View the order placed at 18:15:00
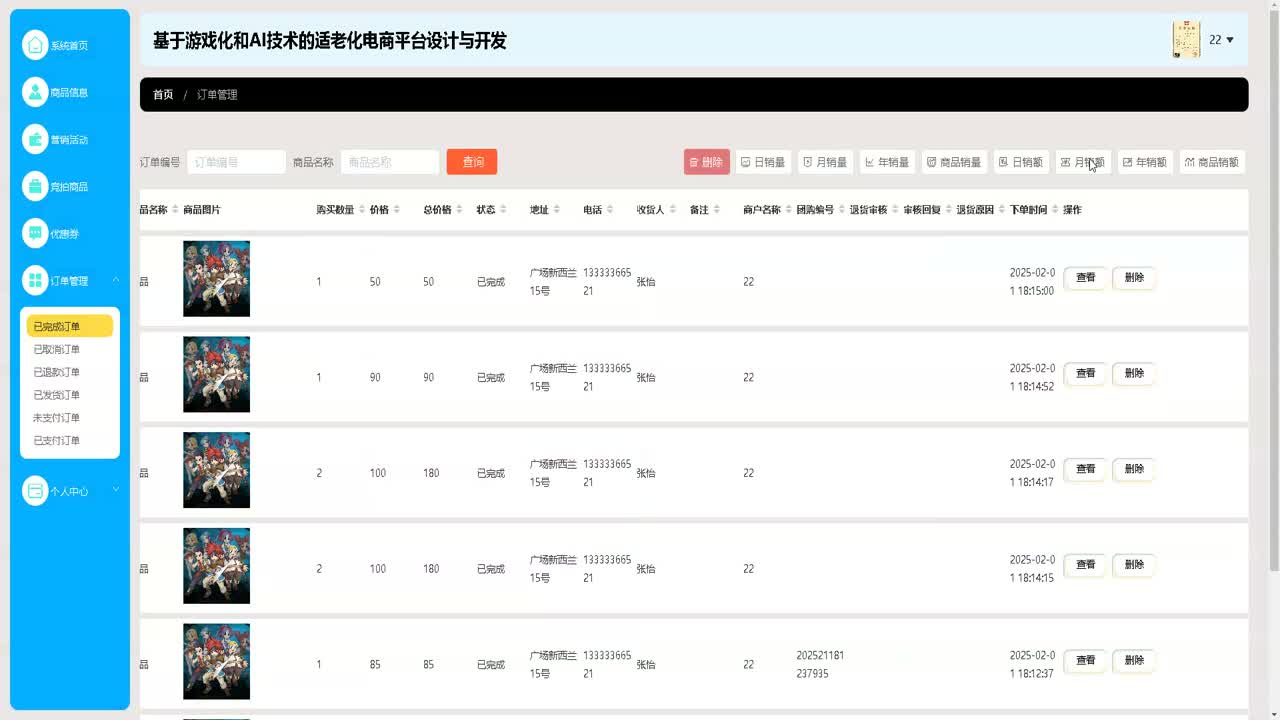This screenshot has width=1280, height=720. [1085, 278]
